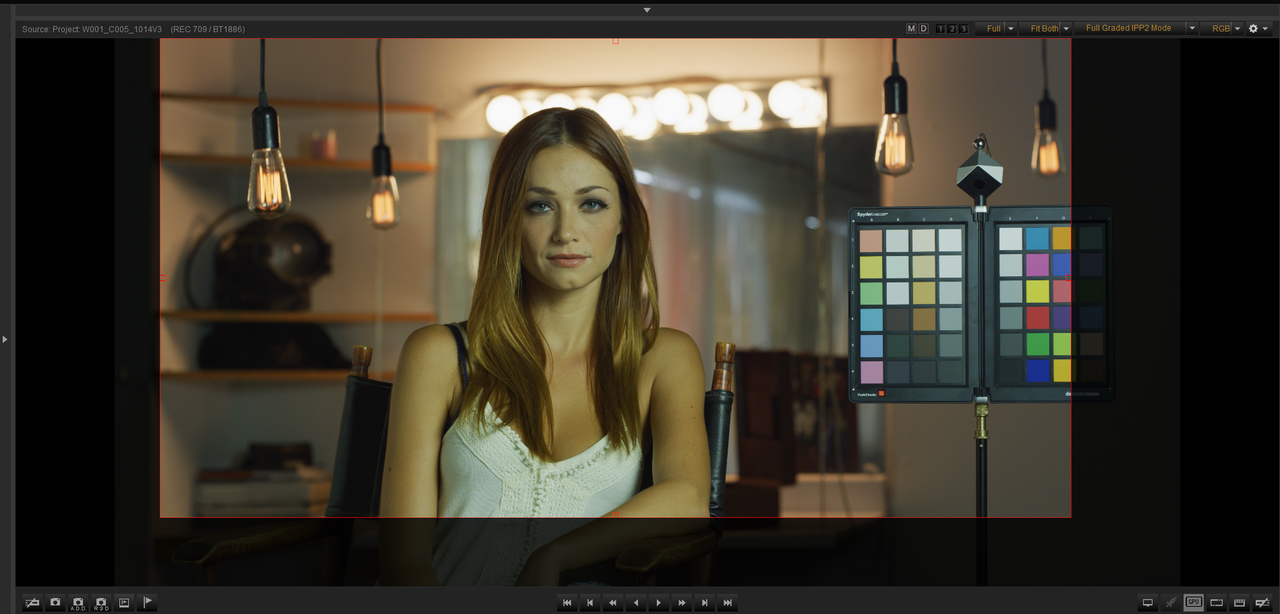Click the camera R3D snapshot icon

(x=101, y=603)
